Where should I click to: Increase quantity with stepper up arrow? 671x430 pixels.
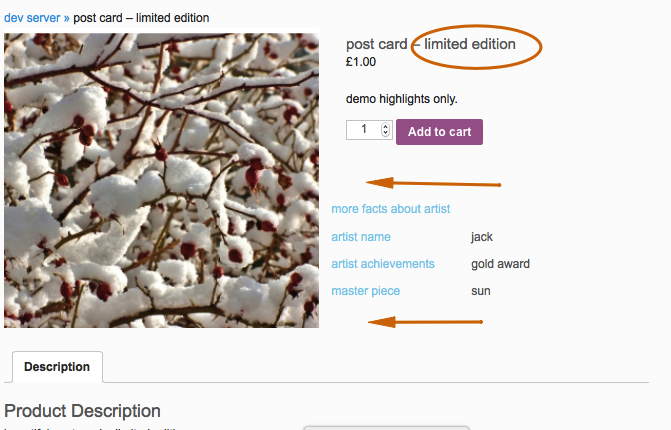point(386,126)
